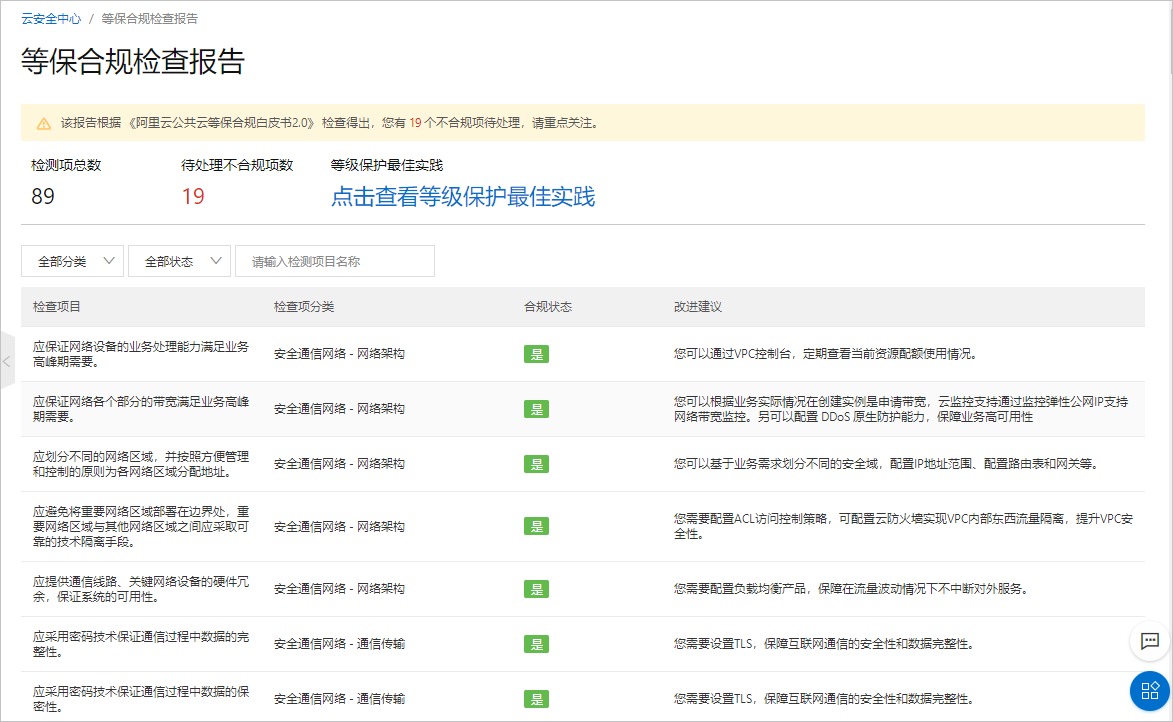Click the warning triangle icon in banner
This screenshot has height=722, width=1173.
44,123
